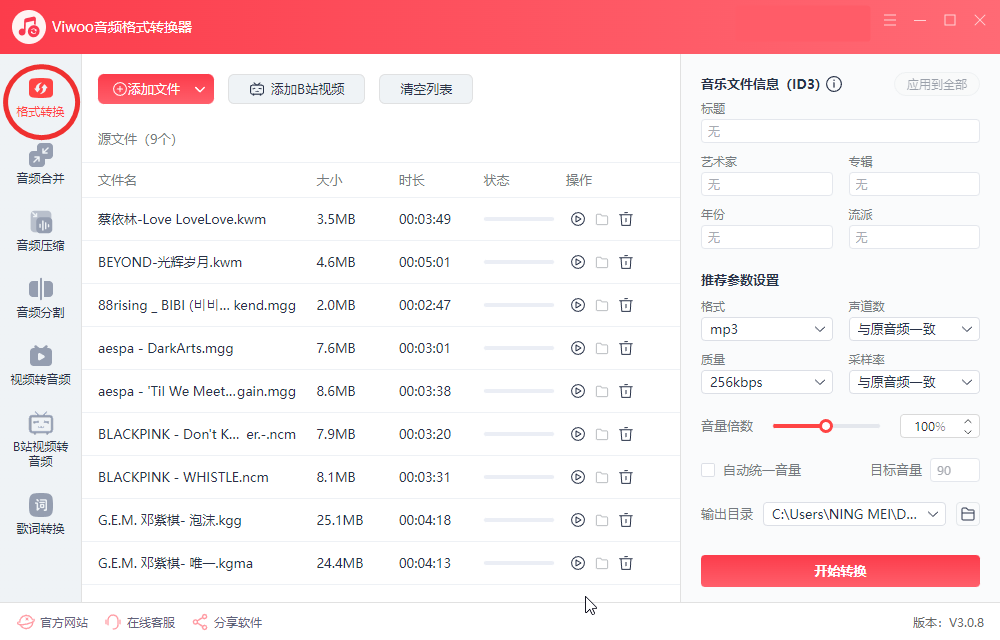Image resolution: width=1000 pixels, height=640 pixels.
Task: Open folder for BLACKPINK - Don't K...
Action: [602, 434]
